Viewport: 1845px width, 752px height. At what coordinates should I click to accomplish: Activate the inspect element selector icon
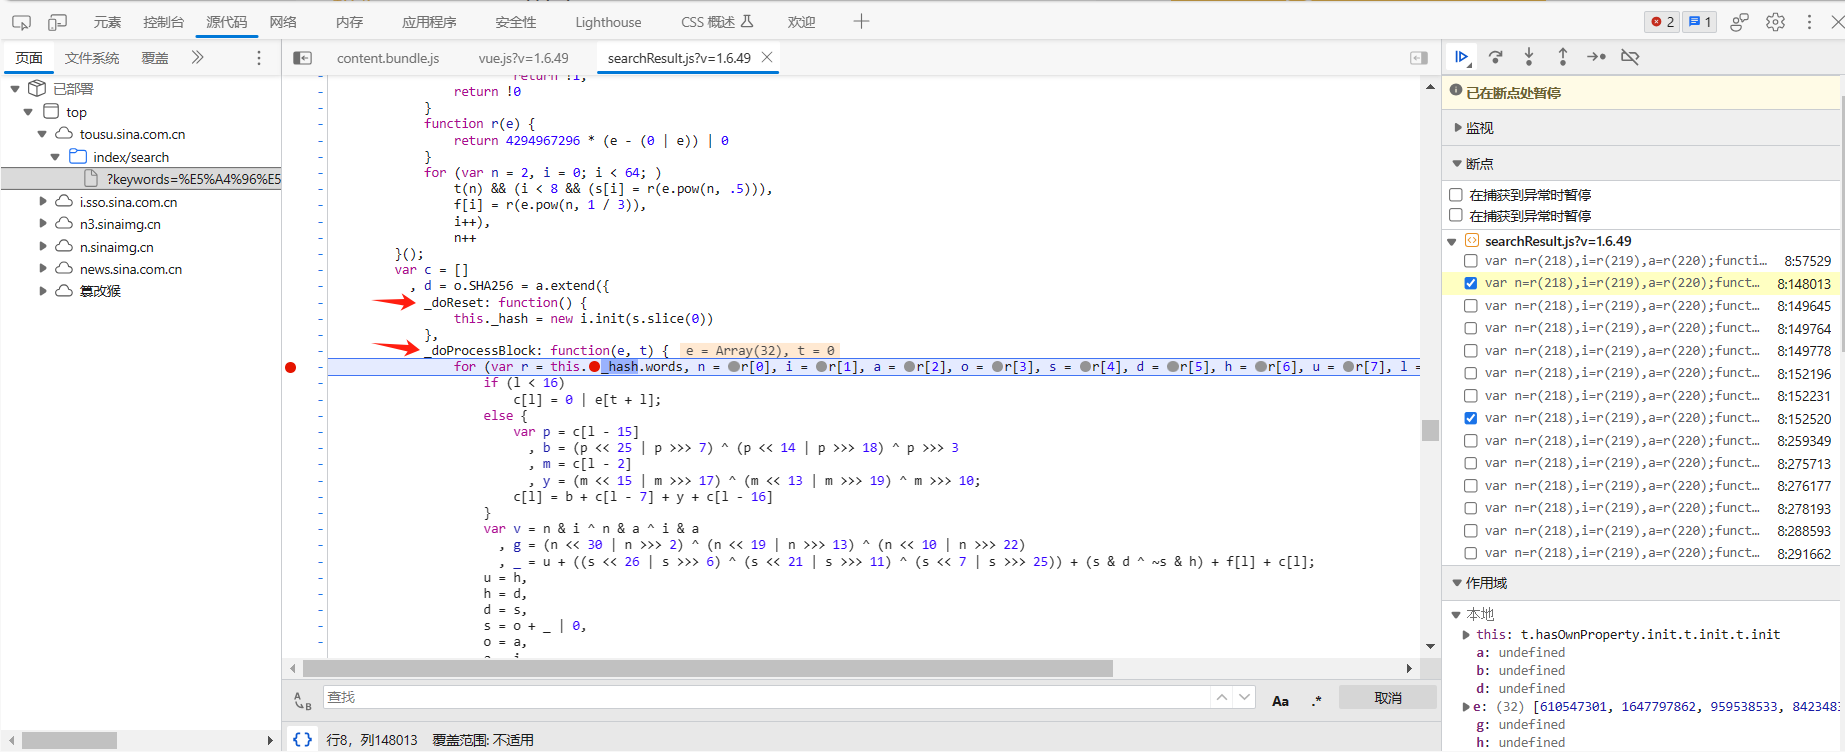click(21, 22)
